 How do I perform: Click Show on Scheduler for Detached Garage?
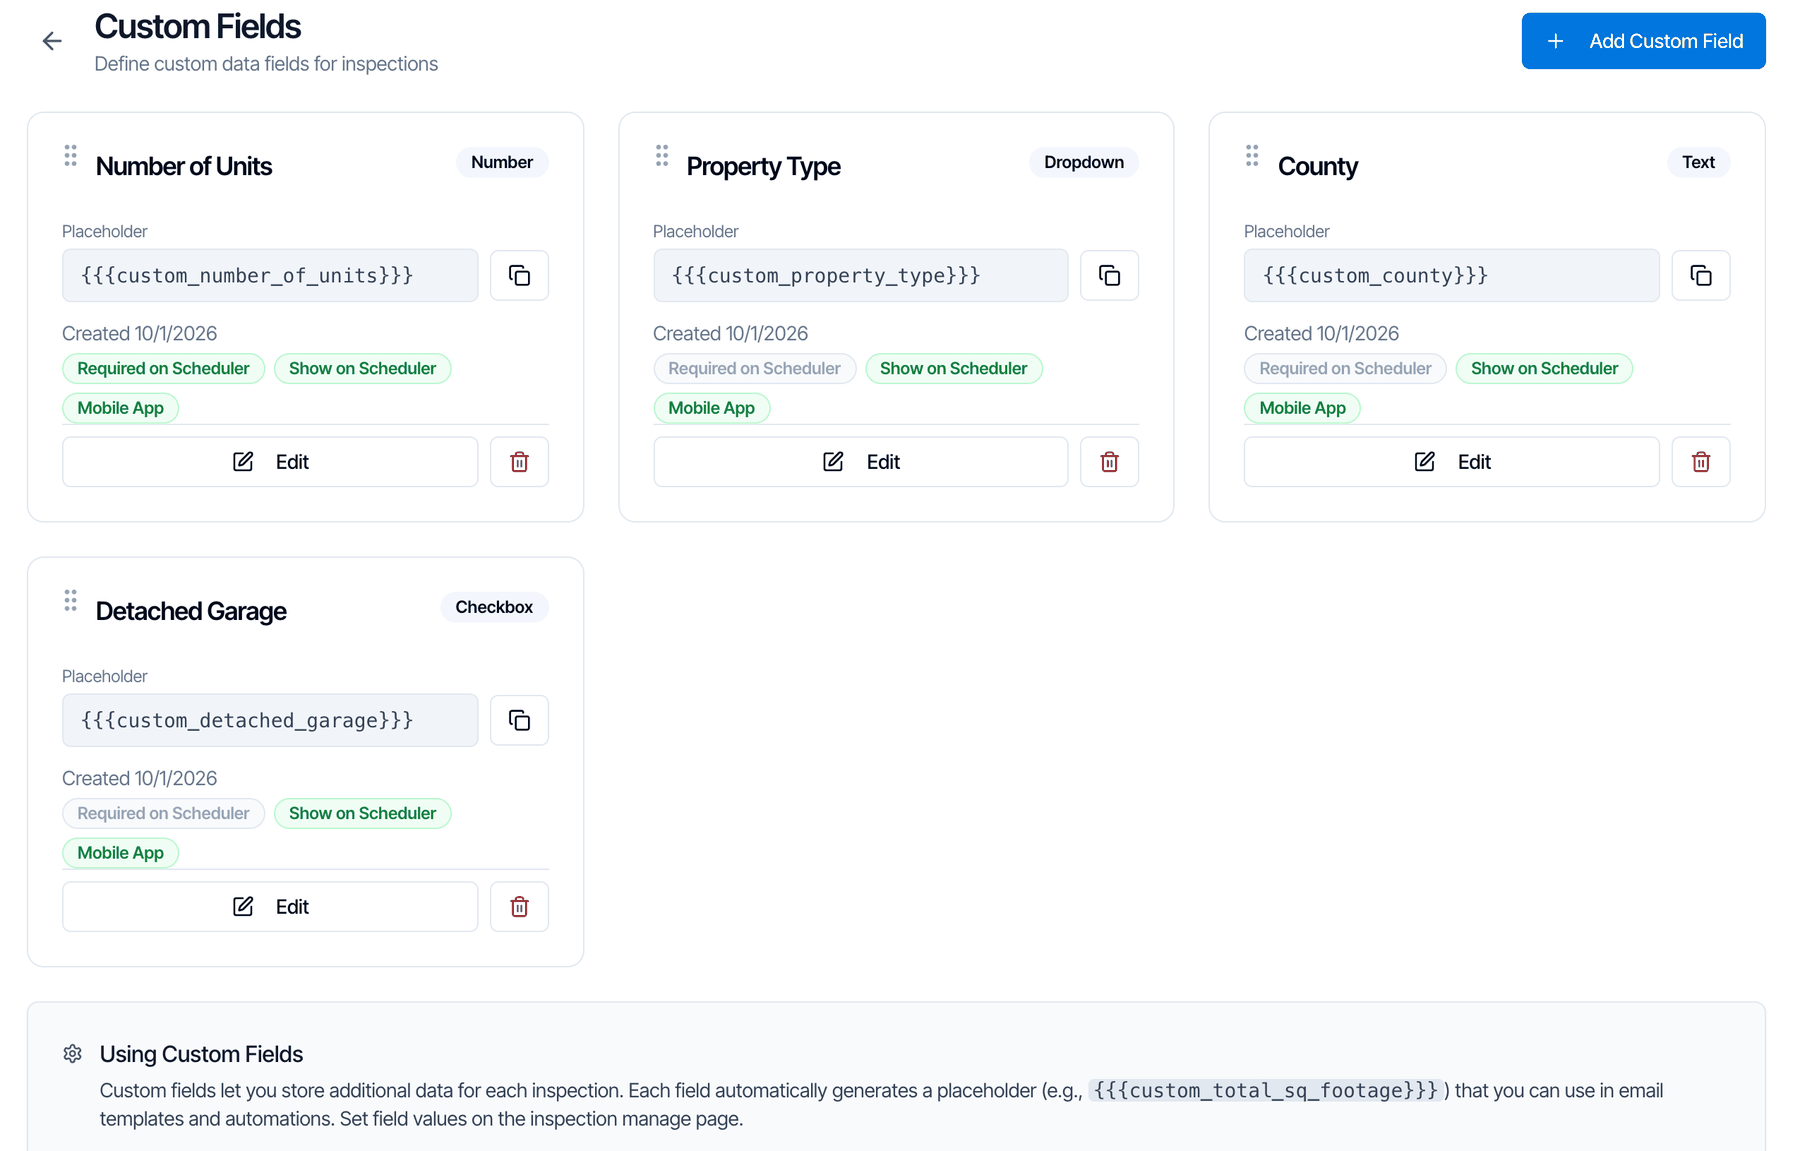pyautogui.click(x=362, y=814)
